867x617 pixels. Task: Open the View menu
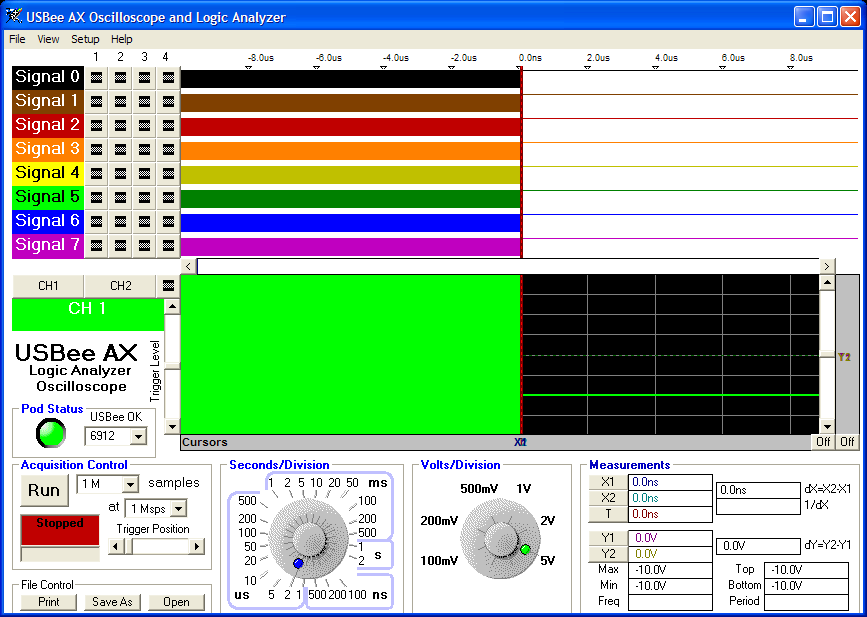click(x=48, y=39)
